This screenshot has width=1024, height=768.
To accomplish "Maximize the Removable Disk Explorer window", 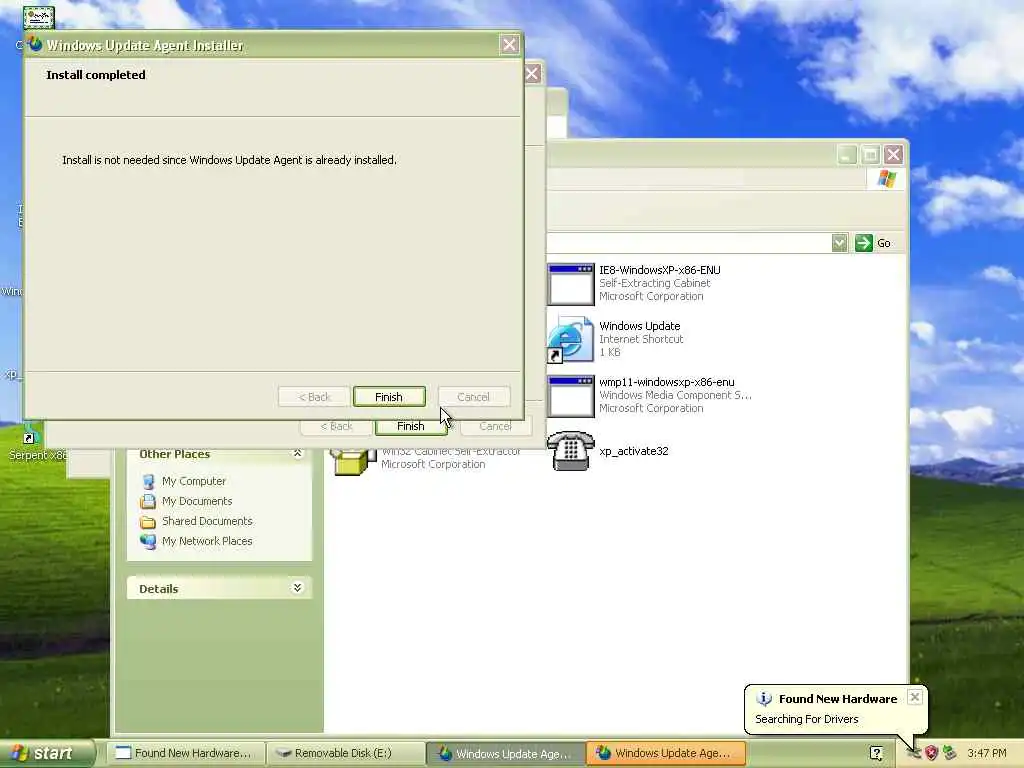I will point(870,155).
